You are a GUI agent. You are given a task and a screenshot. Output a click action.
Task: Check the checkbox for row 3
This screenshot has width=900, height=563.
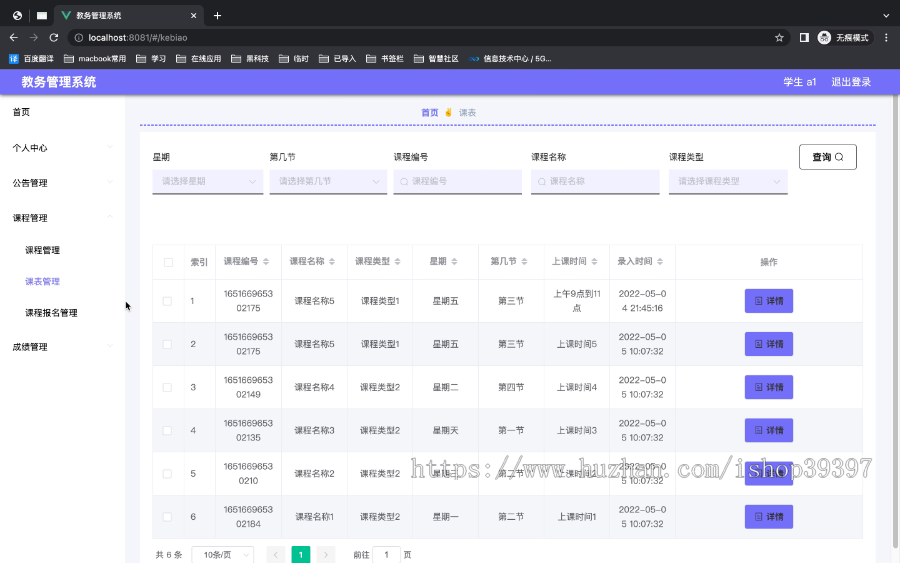[167, 387]
